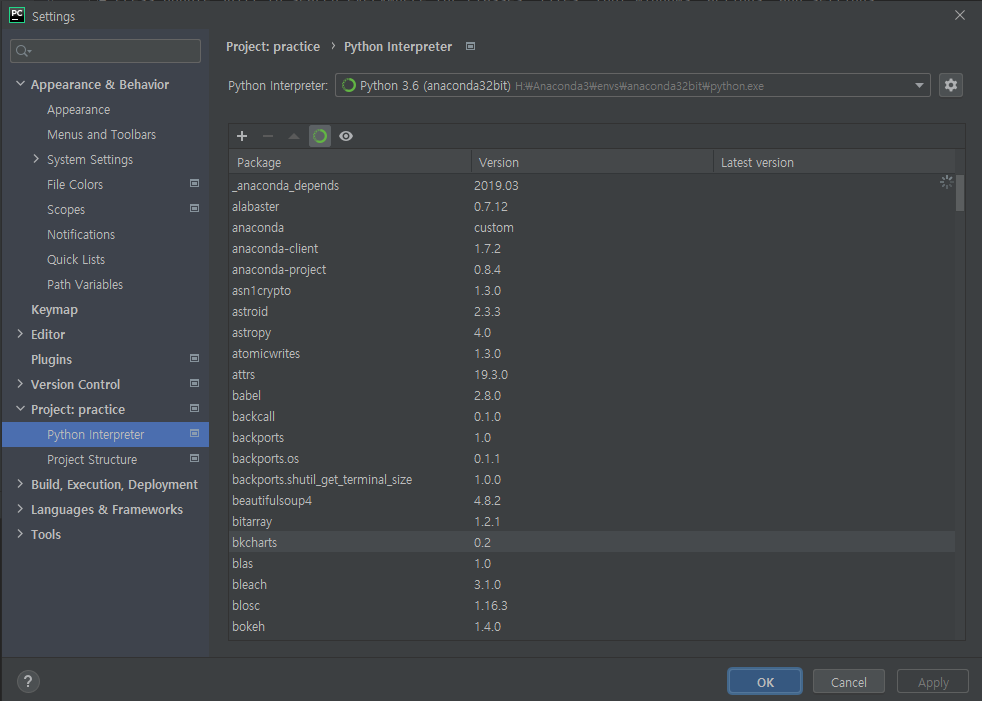Click the Plugins row side icon
This screenshot has height=701, width=982.
point(194,358)
